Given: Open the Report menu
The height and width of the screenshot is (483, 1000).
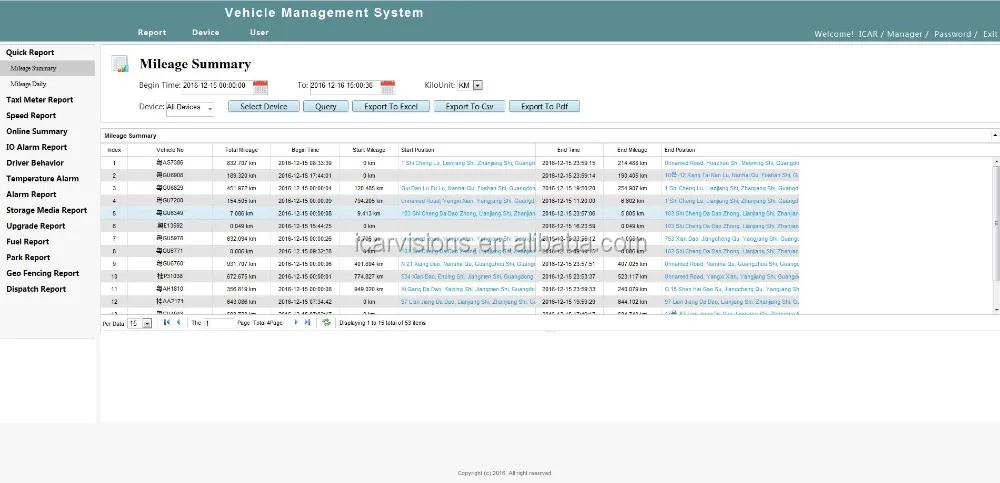Looking at the screenshot, I should coord(152,33).
